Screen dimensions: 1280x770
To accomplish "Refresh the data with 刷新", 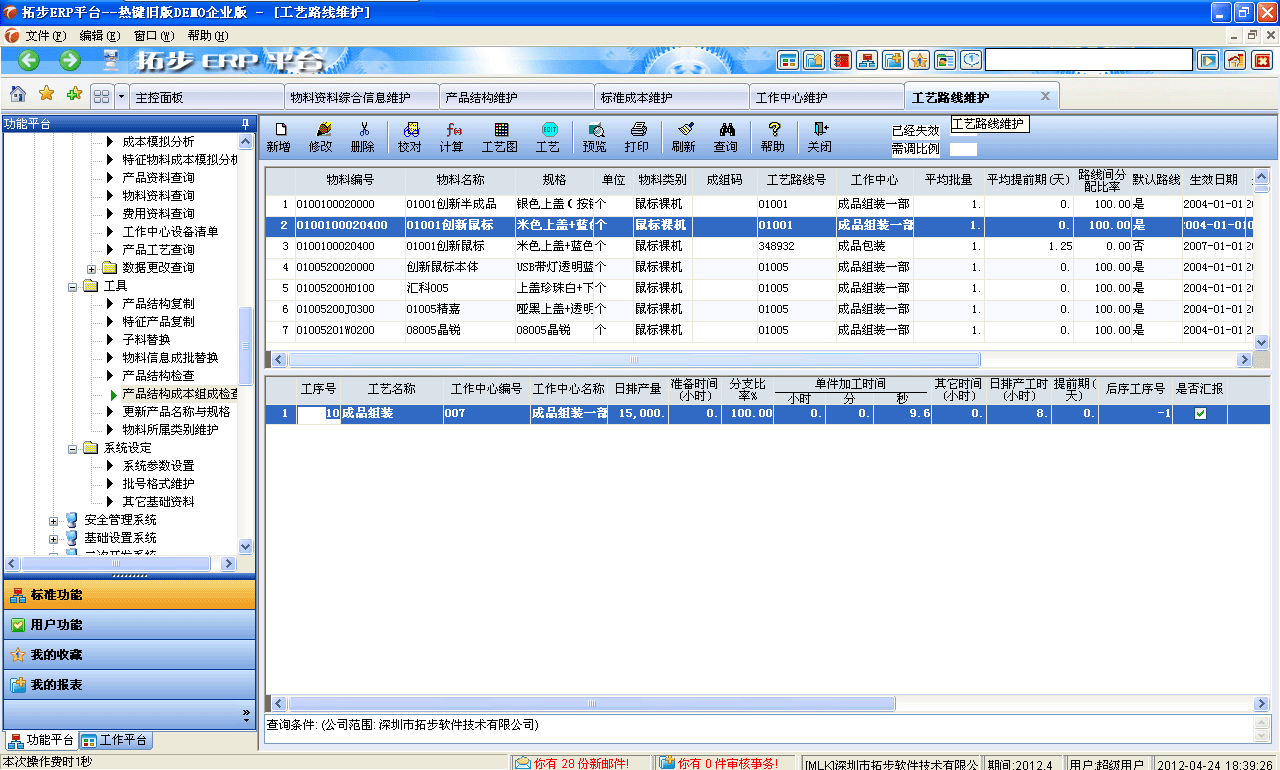I will tap(686, 137).
